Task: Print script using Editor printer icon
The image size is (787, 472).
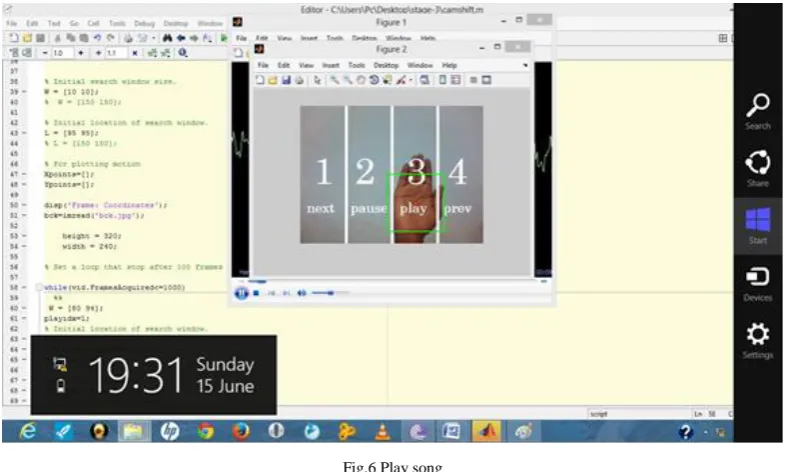Action: coord(128,38)
